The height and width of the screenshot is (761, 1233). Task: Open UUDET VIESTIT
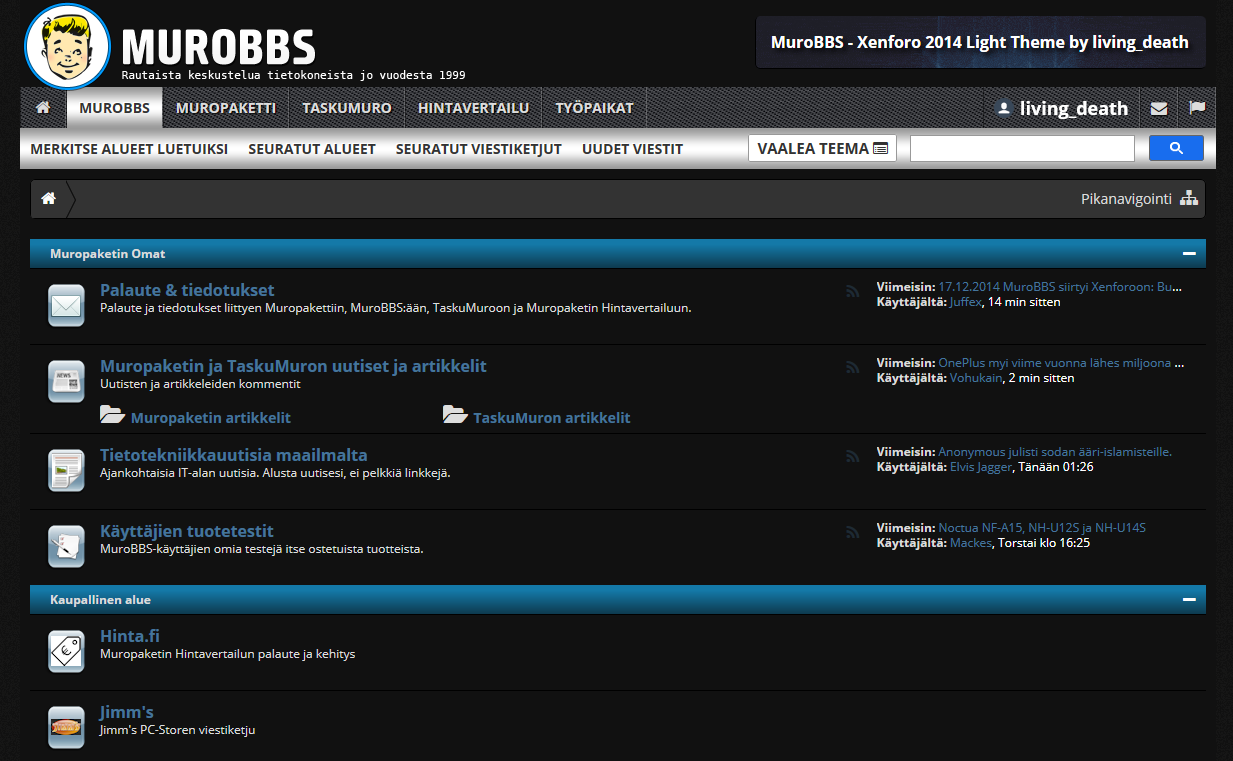coord(632,149)
